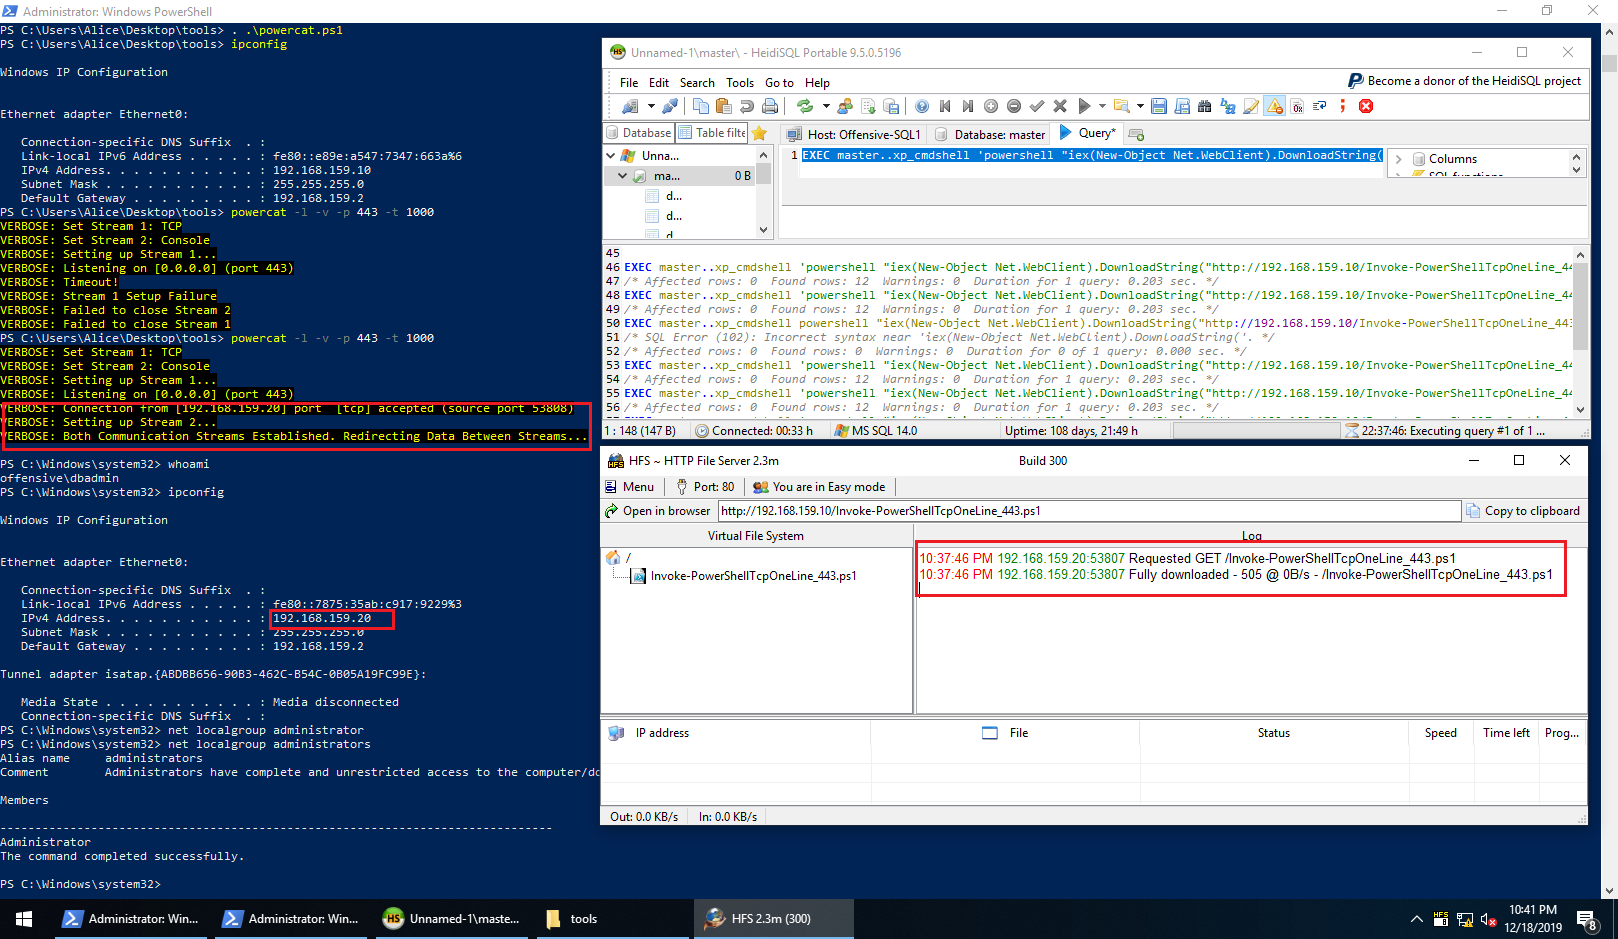Image resolution: width=1618 pixels, height=939 pixels.
Task: Click the Print icon in HeidiSQL toolbar
Action: pos(770,106)
